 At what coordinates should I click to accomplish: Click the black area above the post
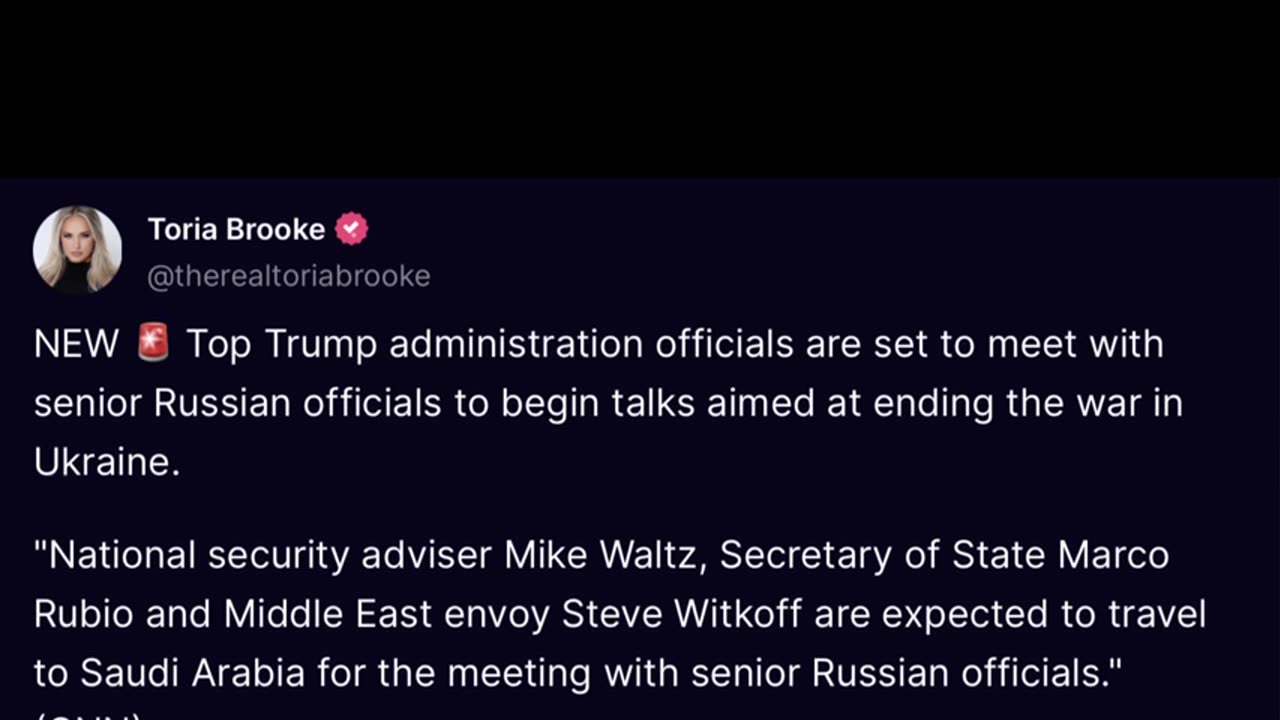tap(640, 88)
